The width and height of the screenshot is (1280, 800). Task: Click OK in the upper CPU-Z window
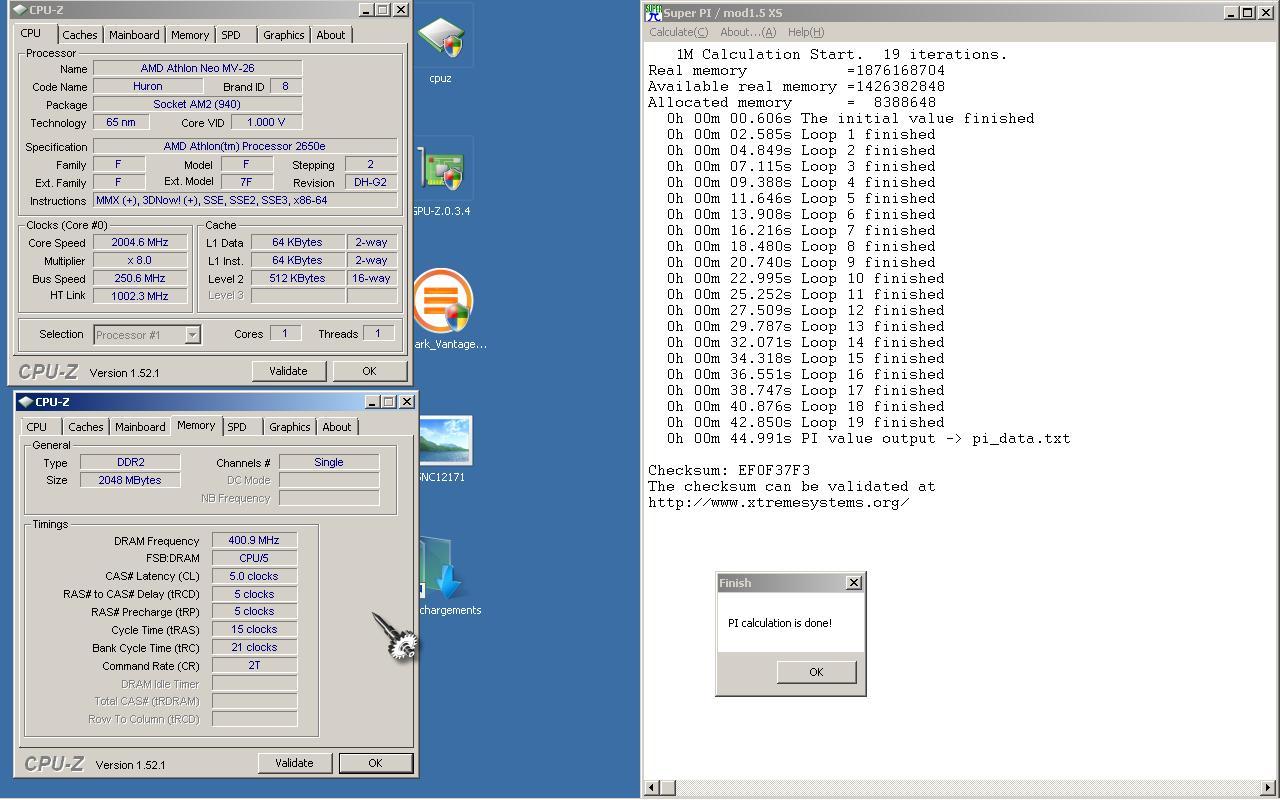click(x=369, y=371)
